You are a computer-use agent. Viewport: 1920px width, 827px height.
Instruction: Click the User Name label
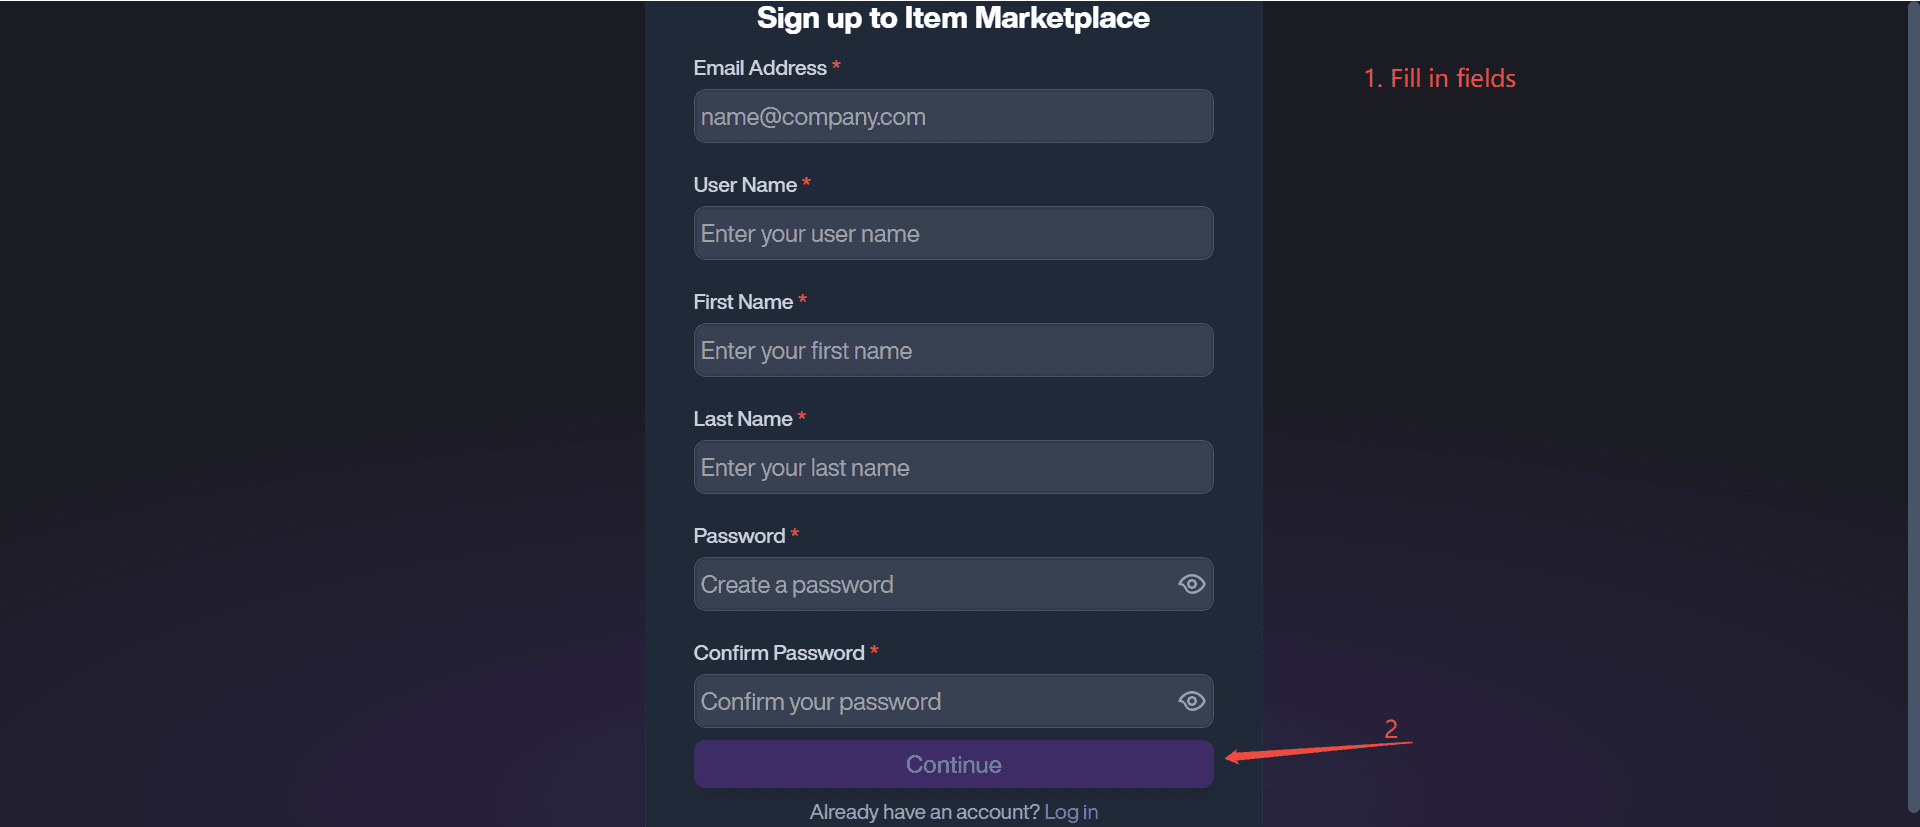click(x=745, y=185)
